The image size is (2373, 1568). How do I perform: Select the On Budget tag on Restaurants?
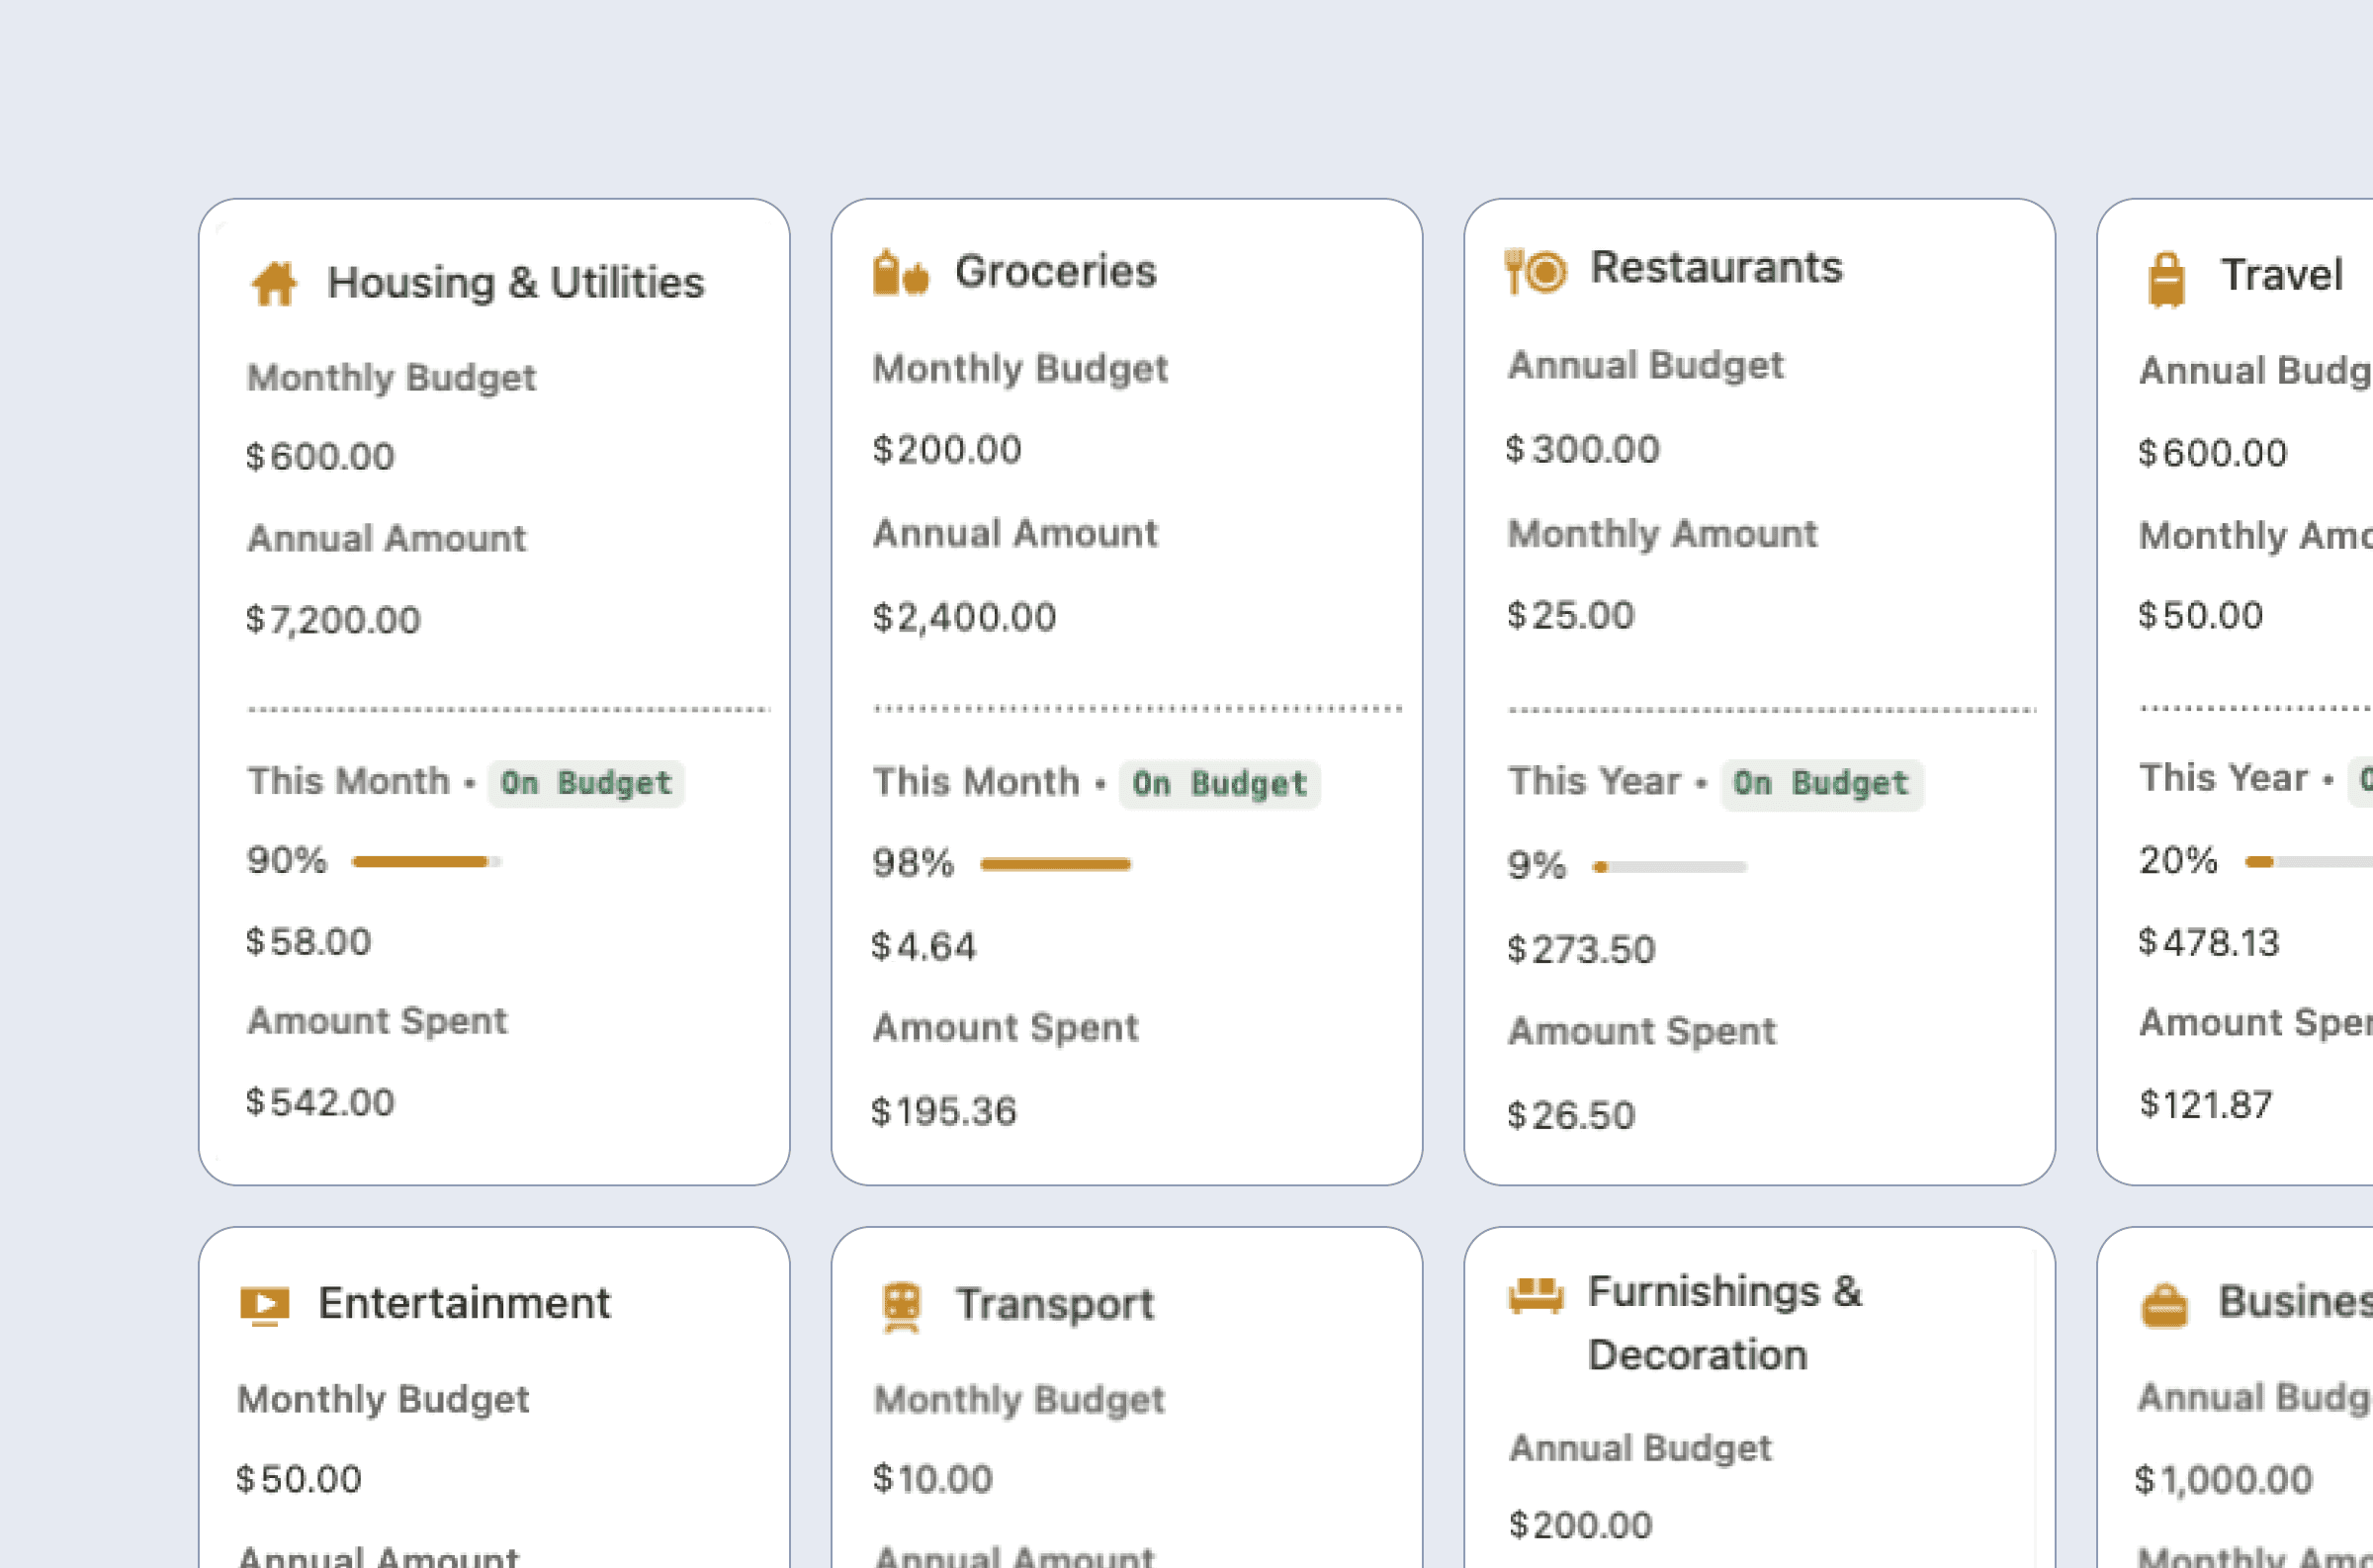click(x=1821, y=783)
